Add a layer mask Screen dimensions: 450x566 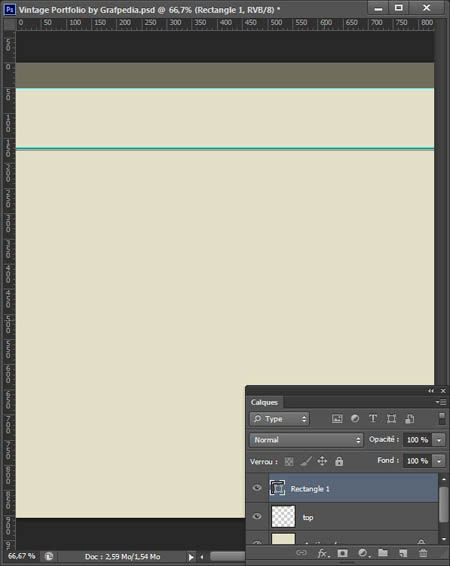pos(342,553)
